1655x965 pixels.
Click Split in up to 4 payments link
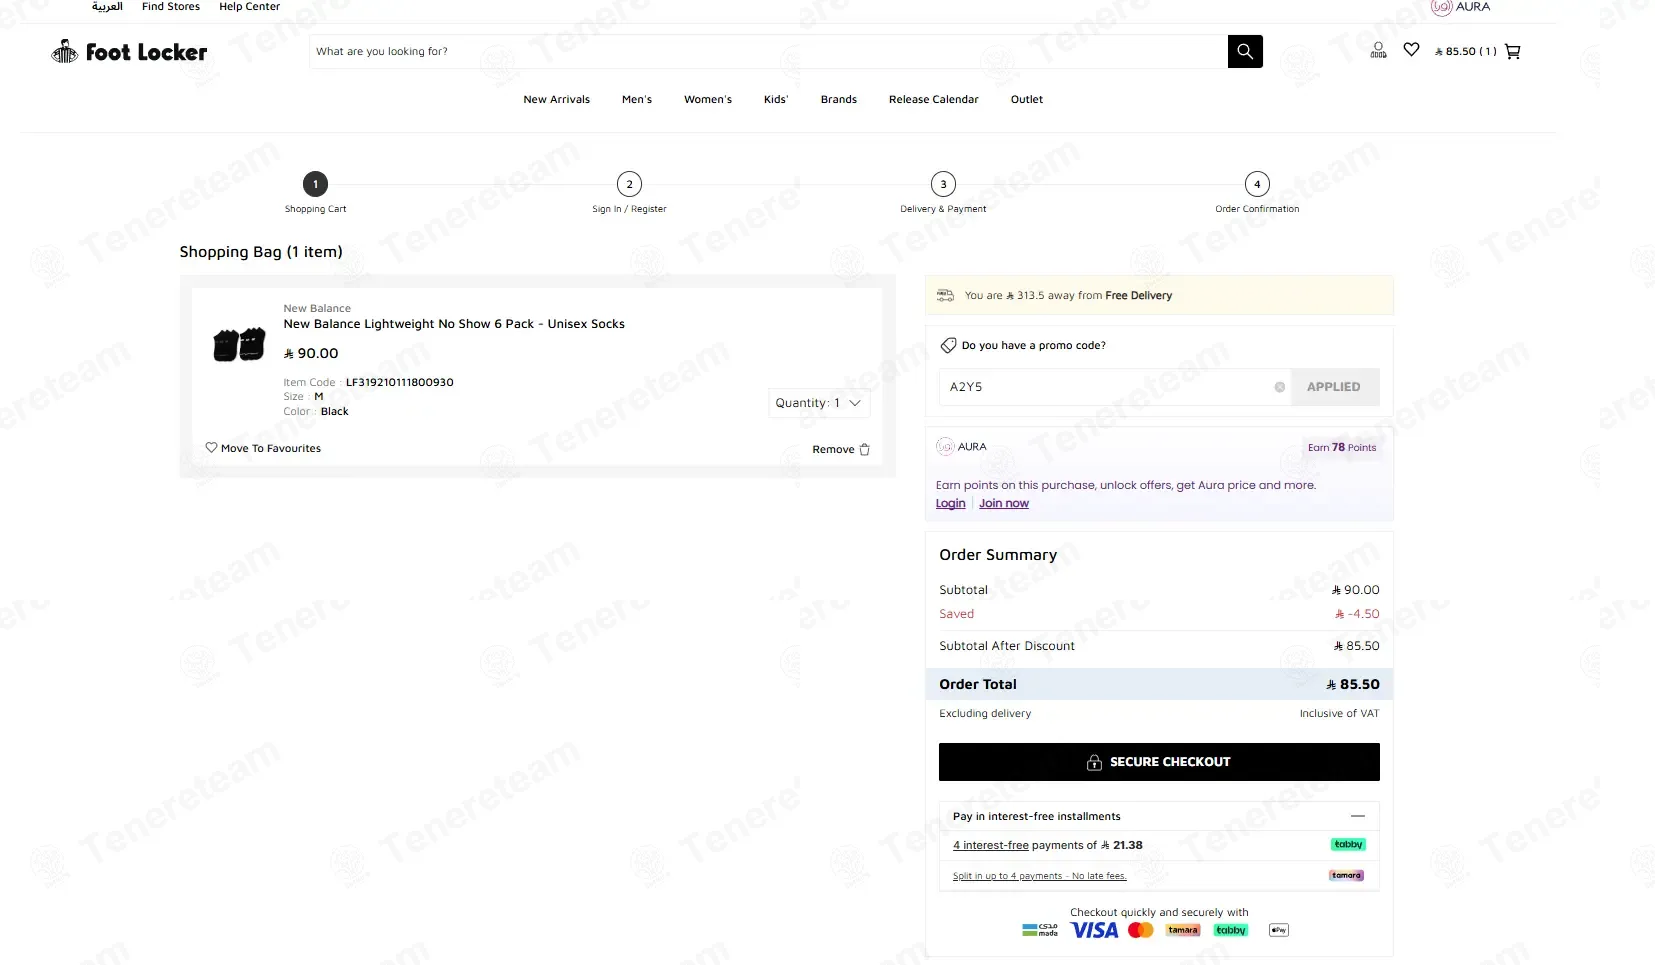(x=1040, y=876)
